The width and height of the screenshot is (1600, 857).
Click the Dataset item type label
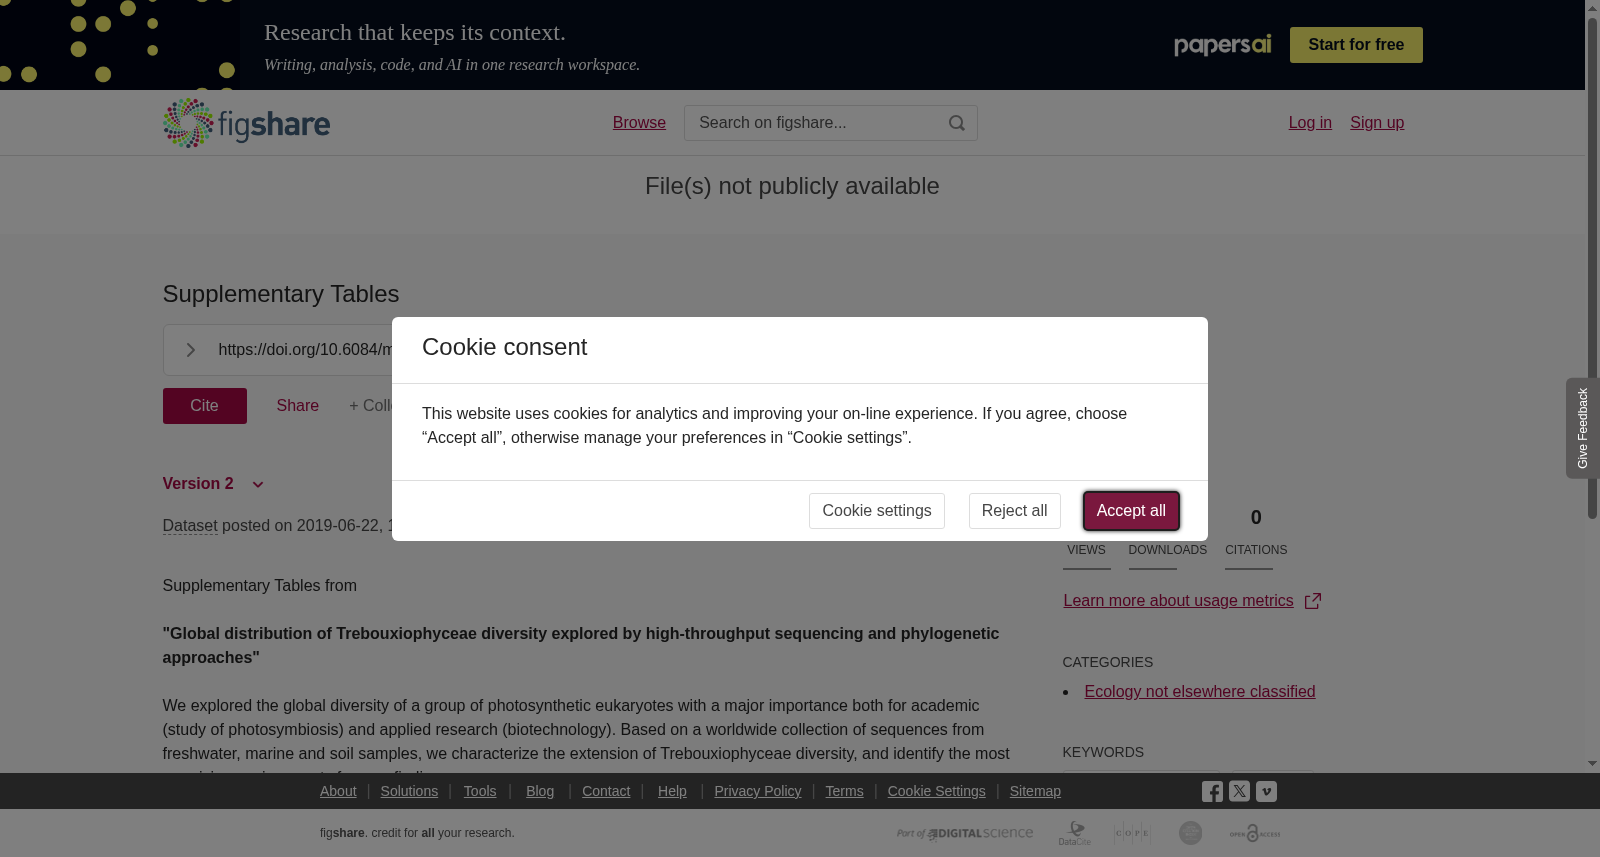click(x=190, y=526)
